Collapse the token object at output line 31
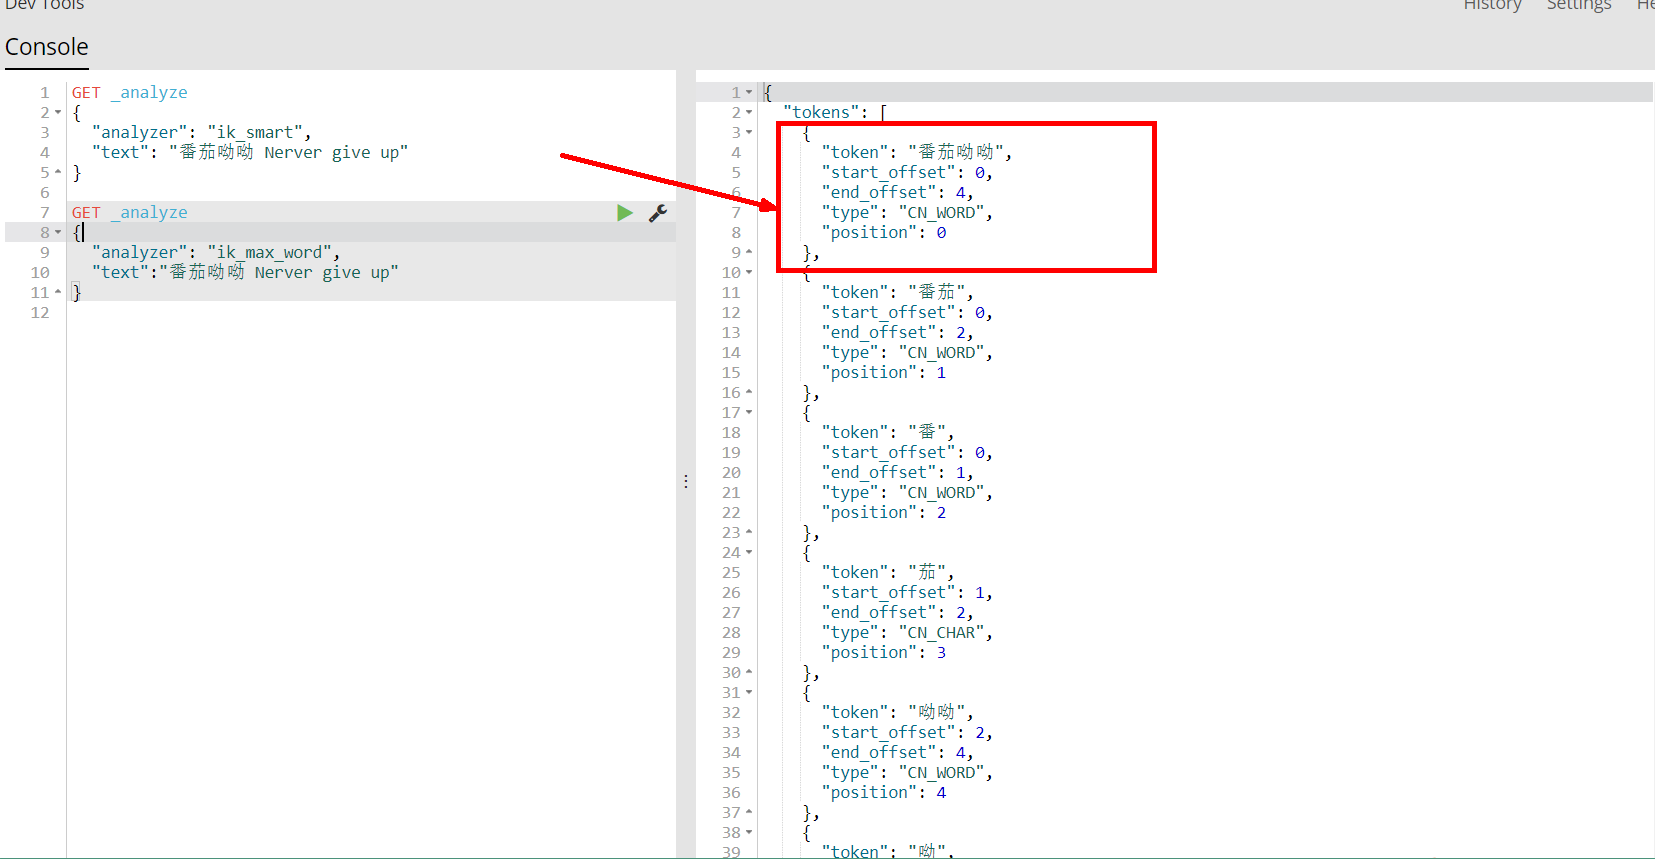Screen dimensions: 1655x862 pos(749,693)
